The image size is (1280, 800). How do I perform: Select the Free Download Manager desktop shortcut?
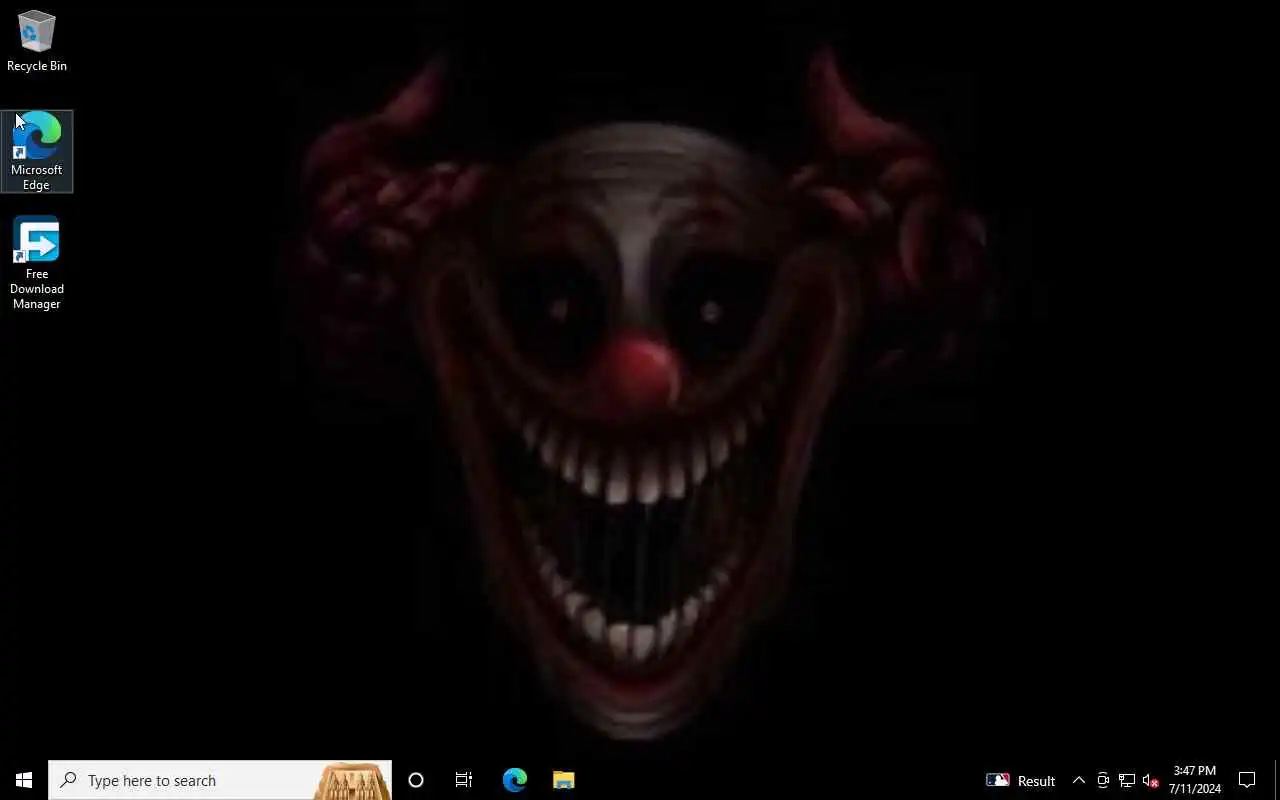[x=37, y=263]
